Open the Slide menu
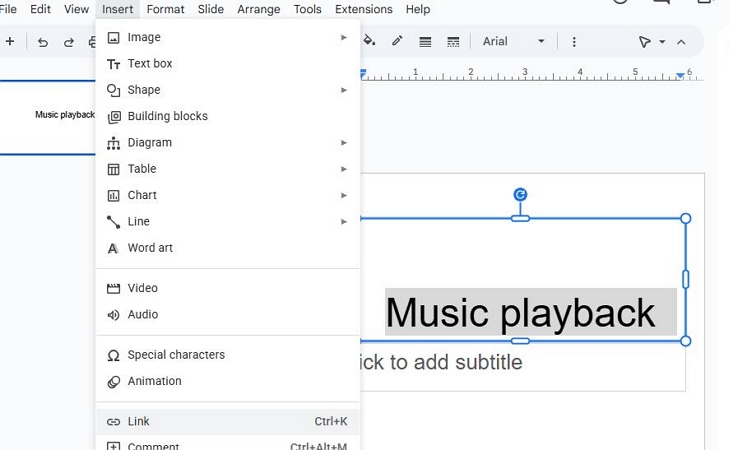The image size is (730, 450). pyautogui.click(x=210, y=9)
